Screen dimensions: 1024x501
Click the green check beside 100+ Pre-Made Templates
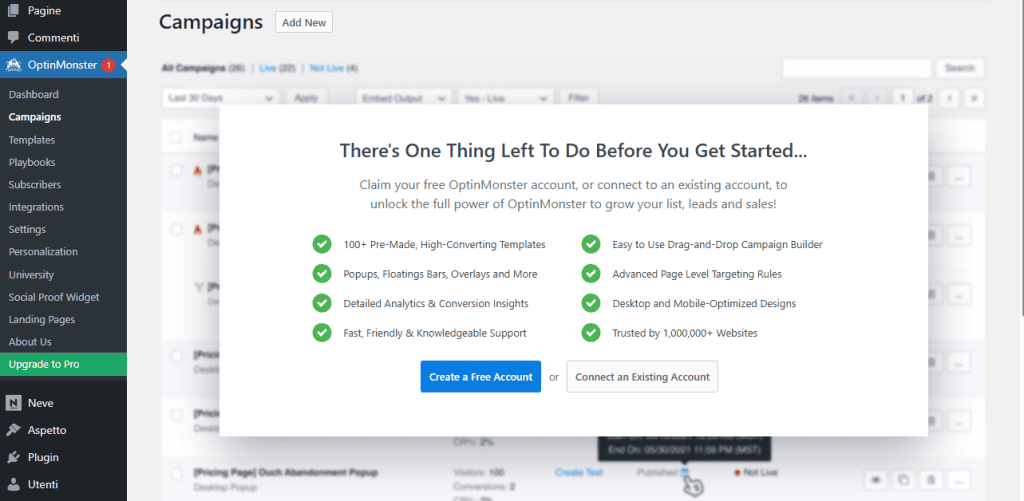click(322, 244)
